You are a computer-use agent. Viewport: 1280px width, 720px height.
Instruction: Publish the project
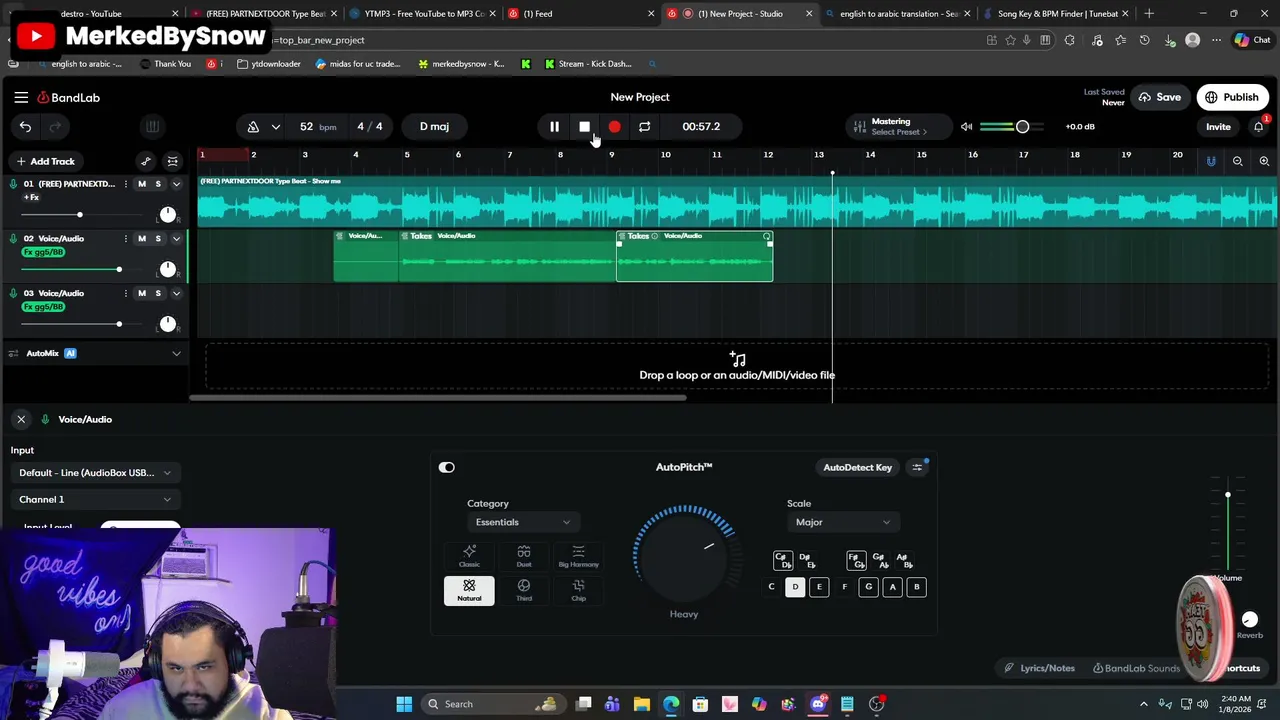1232,97
